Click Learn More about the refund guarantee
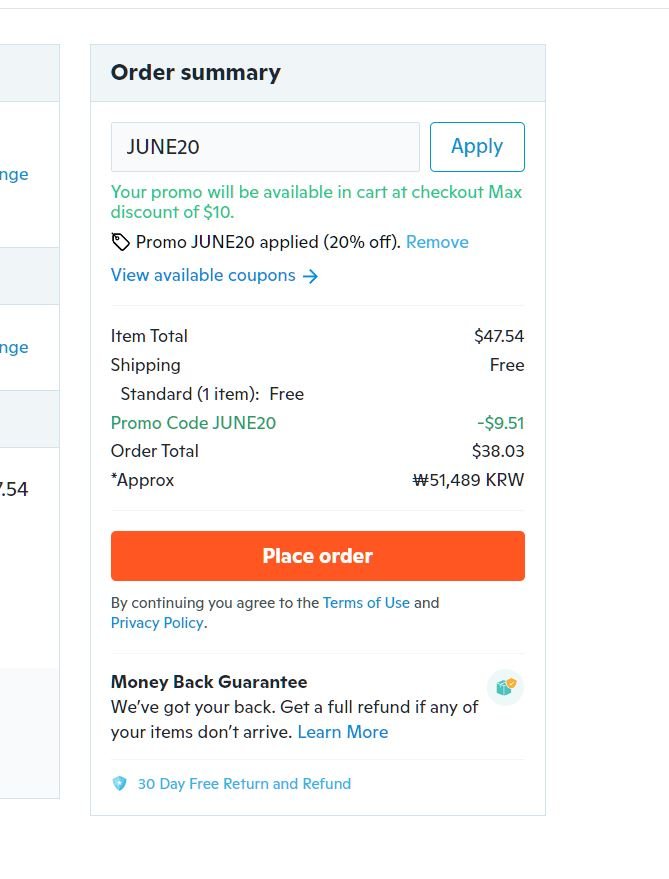The image size is (669, 879). click(342, 732)
